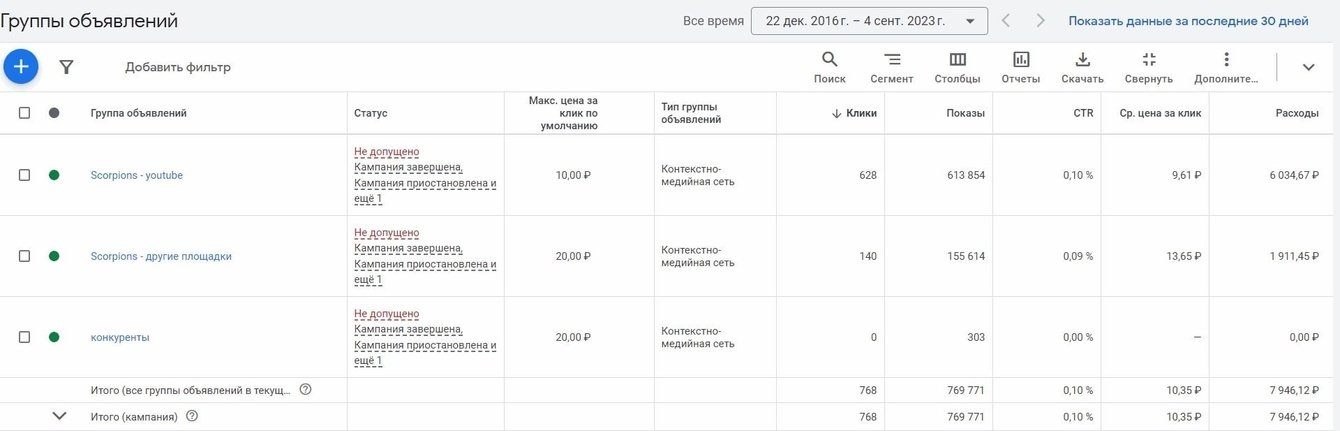Open the Сегмент segment menu
The image size is (1340, 431).
pyautogui.click(x=891, y=67)
